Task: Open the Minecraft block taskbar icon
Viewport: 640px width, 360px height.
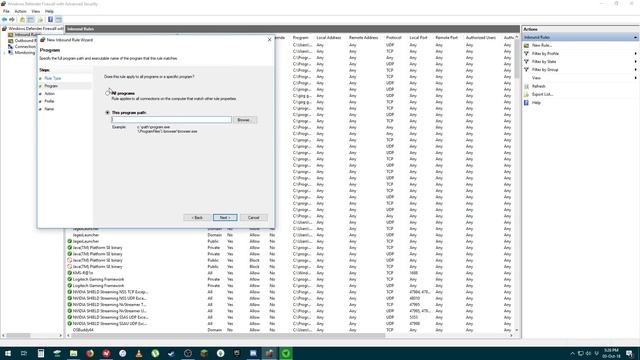Action: 204,353
